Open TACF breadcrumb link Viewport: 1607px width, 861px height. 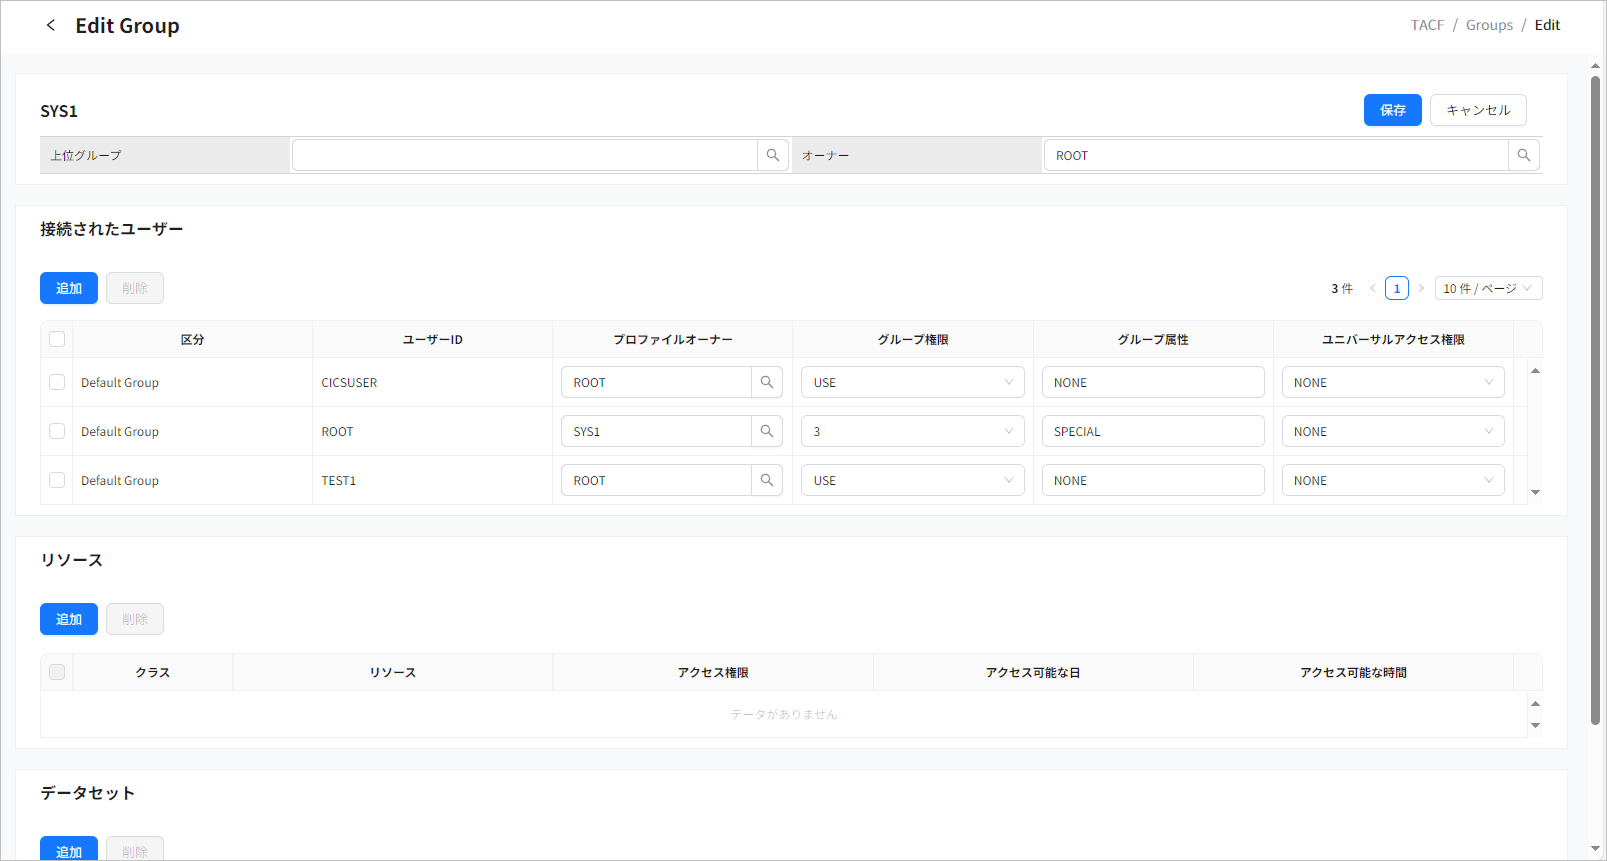pyautogui.click(x=1427, y=25)
